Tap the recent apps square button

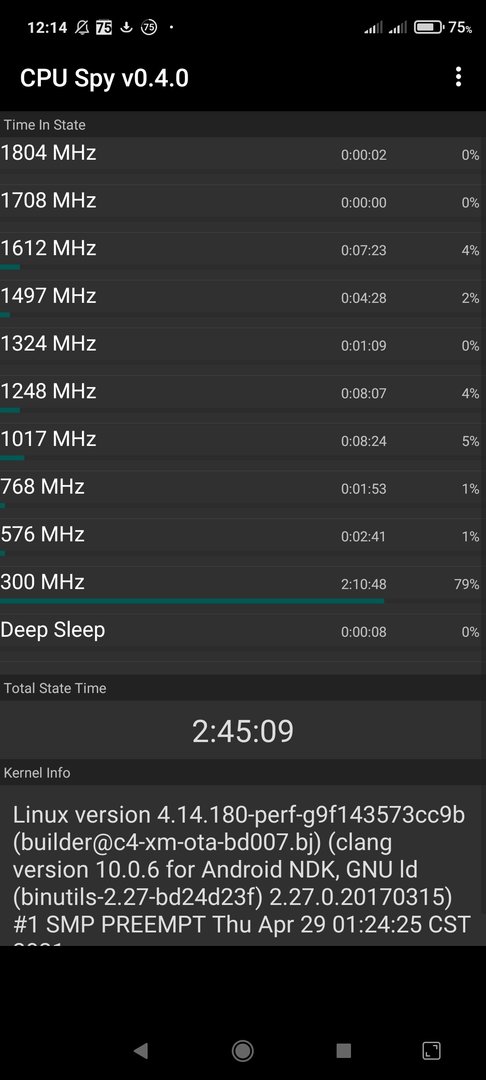pos(344,1050)
